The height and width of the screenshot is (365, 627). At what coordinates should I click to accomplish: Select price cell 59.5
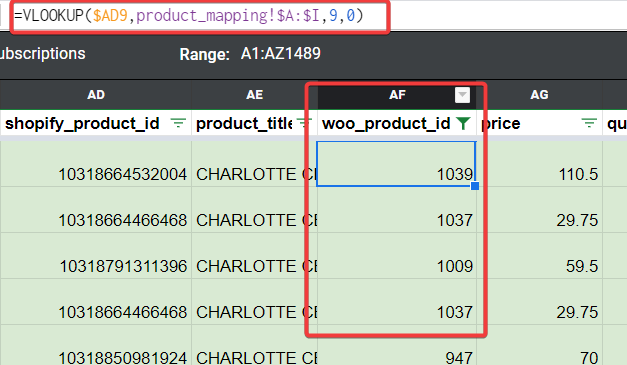(x=539, y=256)
